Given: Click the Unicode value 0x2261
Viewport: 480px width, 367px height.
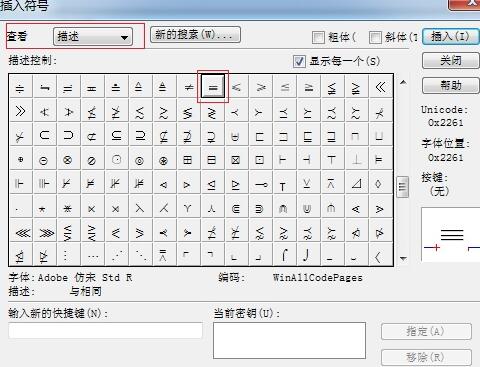Looking at the screenshot, I should pos(446,123).
